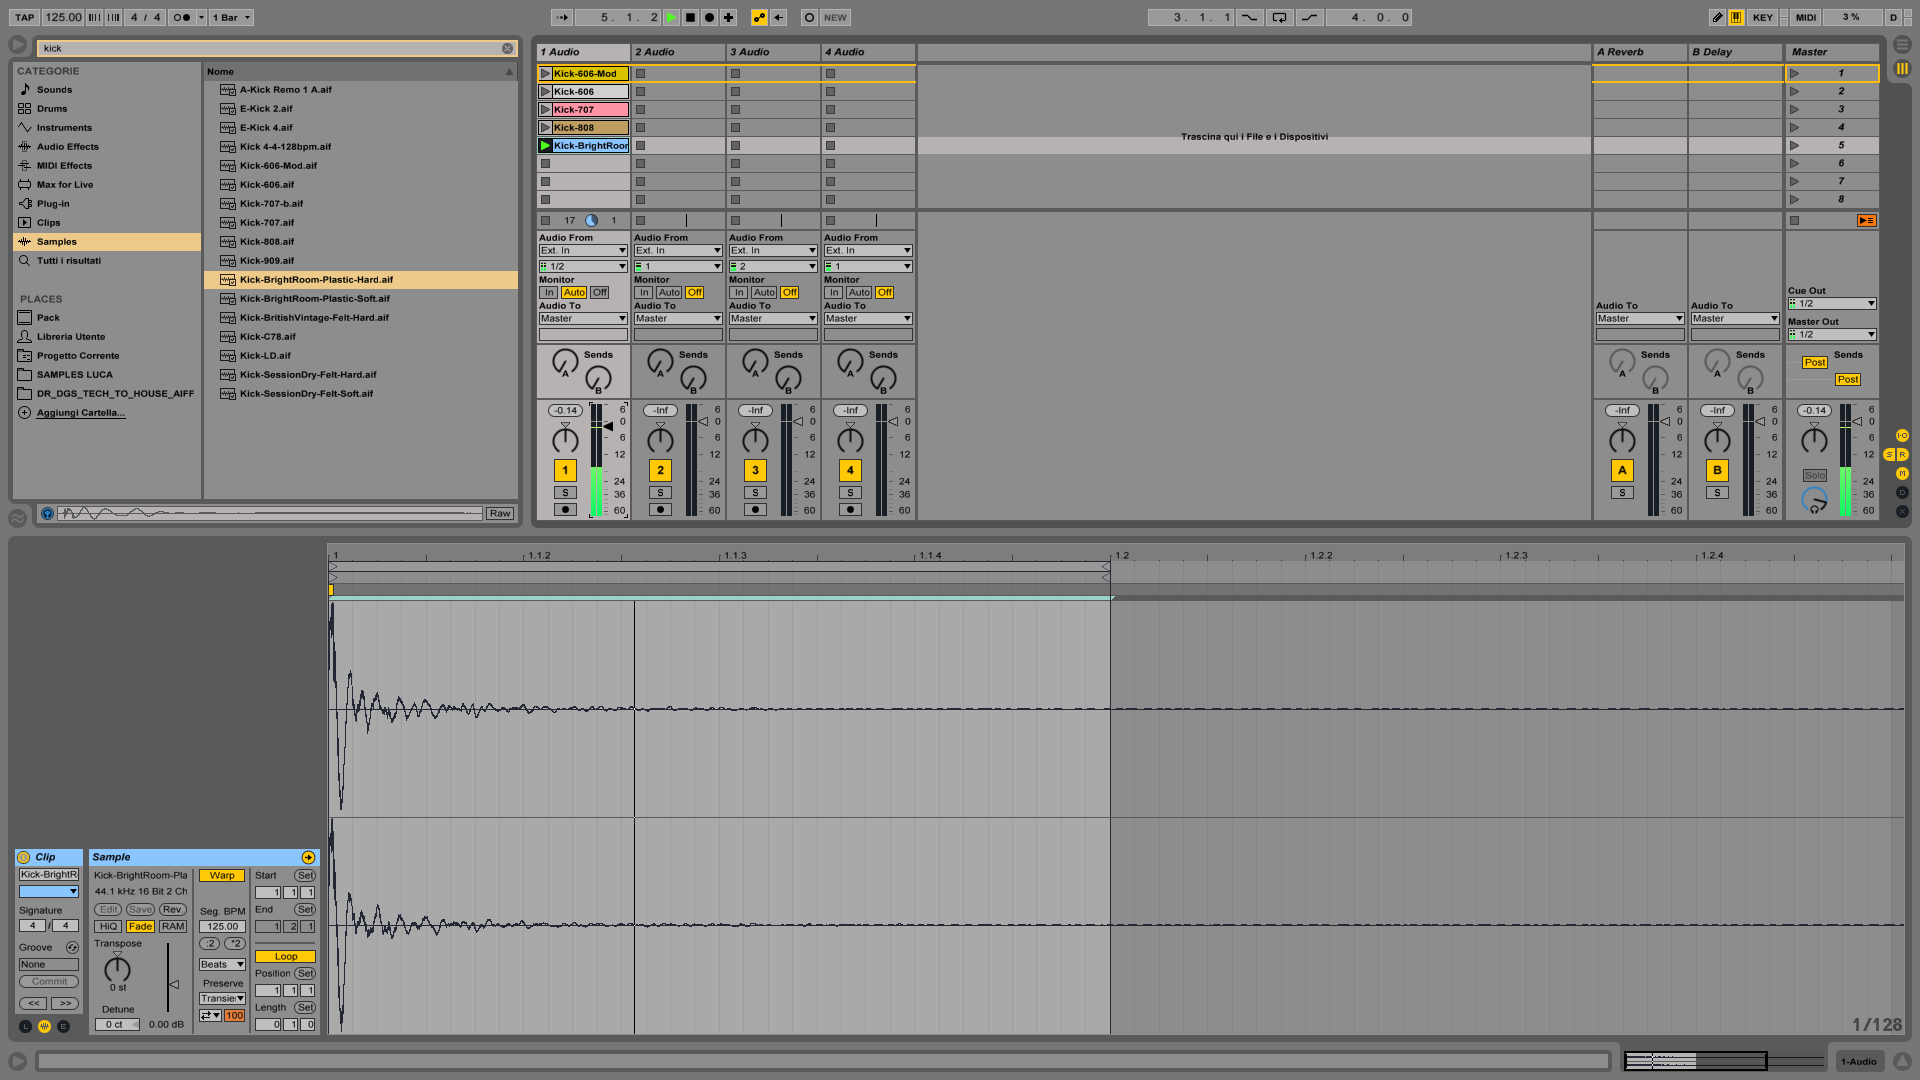
Task: Click the MIDI map mode button
Action: (1806, 17)
